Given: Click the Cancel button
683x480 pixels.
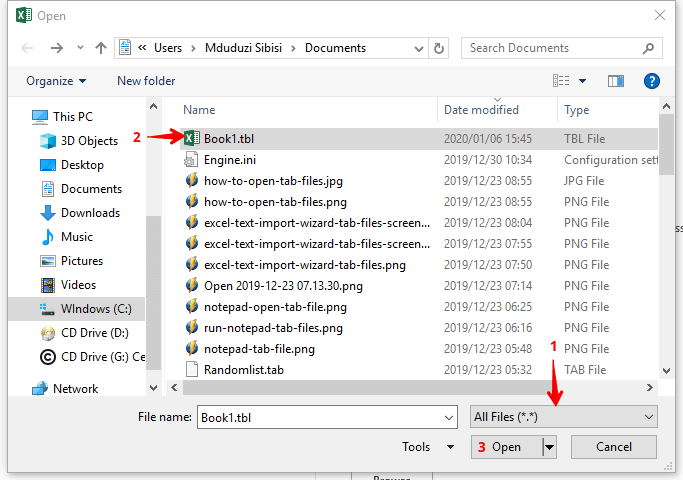Looking at the screenshot, I should click(x=614, y=447).
